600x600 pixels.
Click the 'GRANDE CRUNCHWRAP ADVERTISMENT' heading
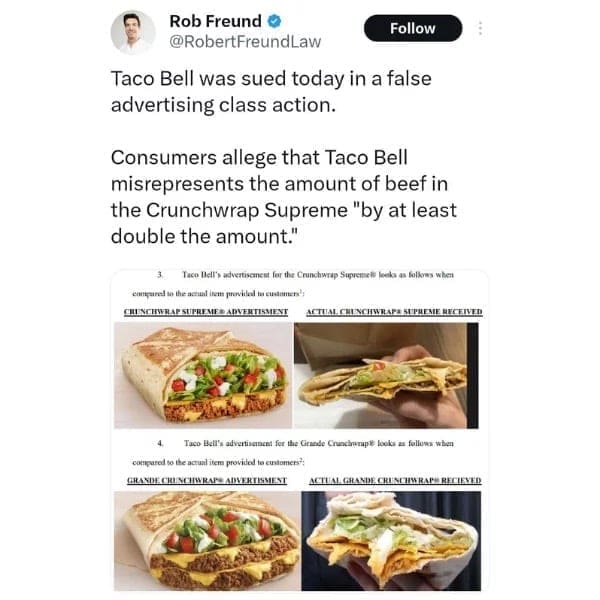[206, 481]
